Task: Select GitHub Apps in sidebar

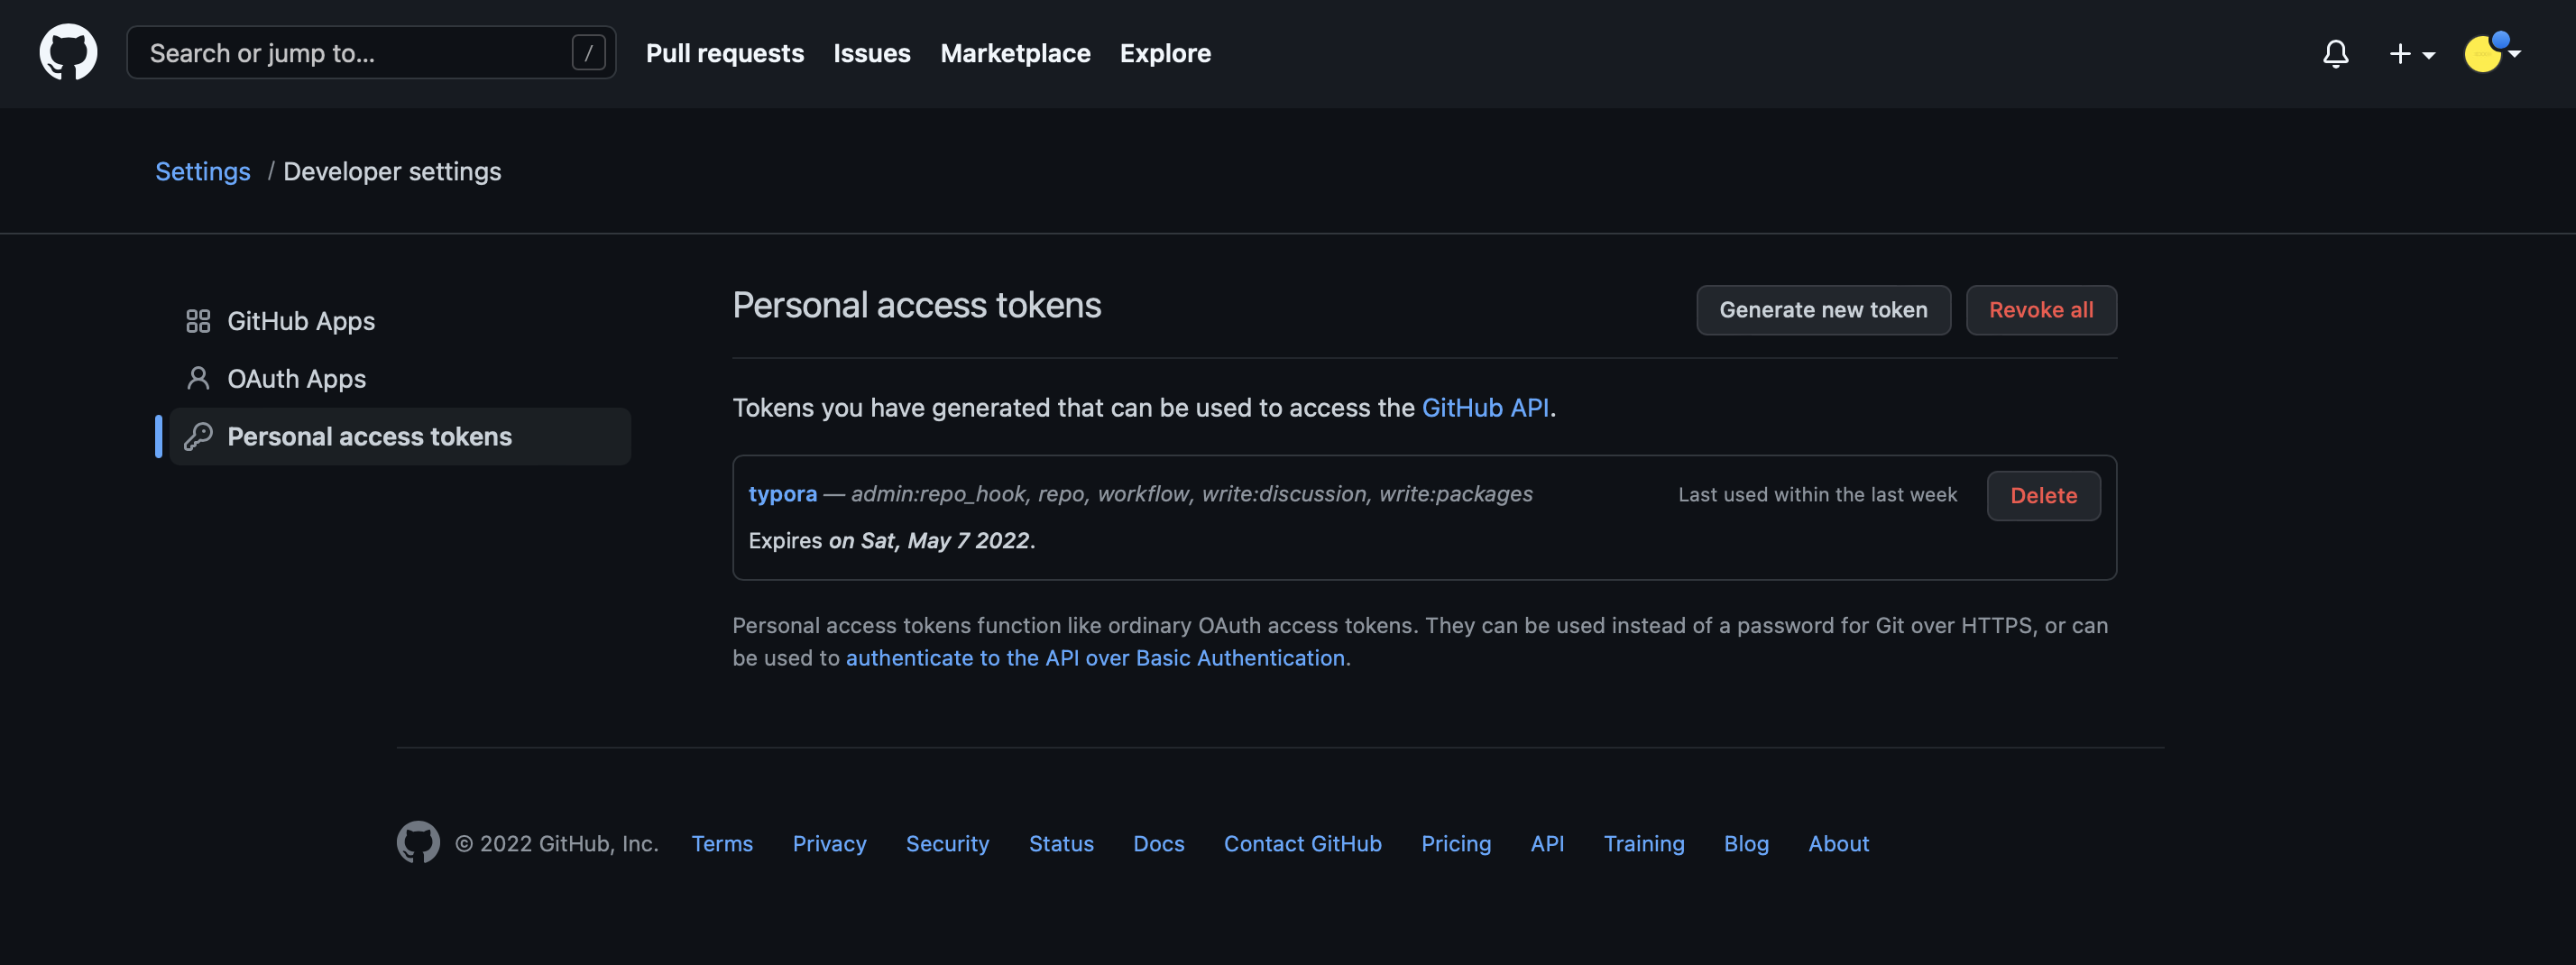Action: pyautogui.click(x=400, y=321)
